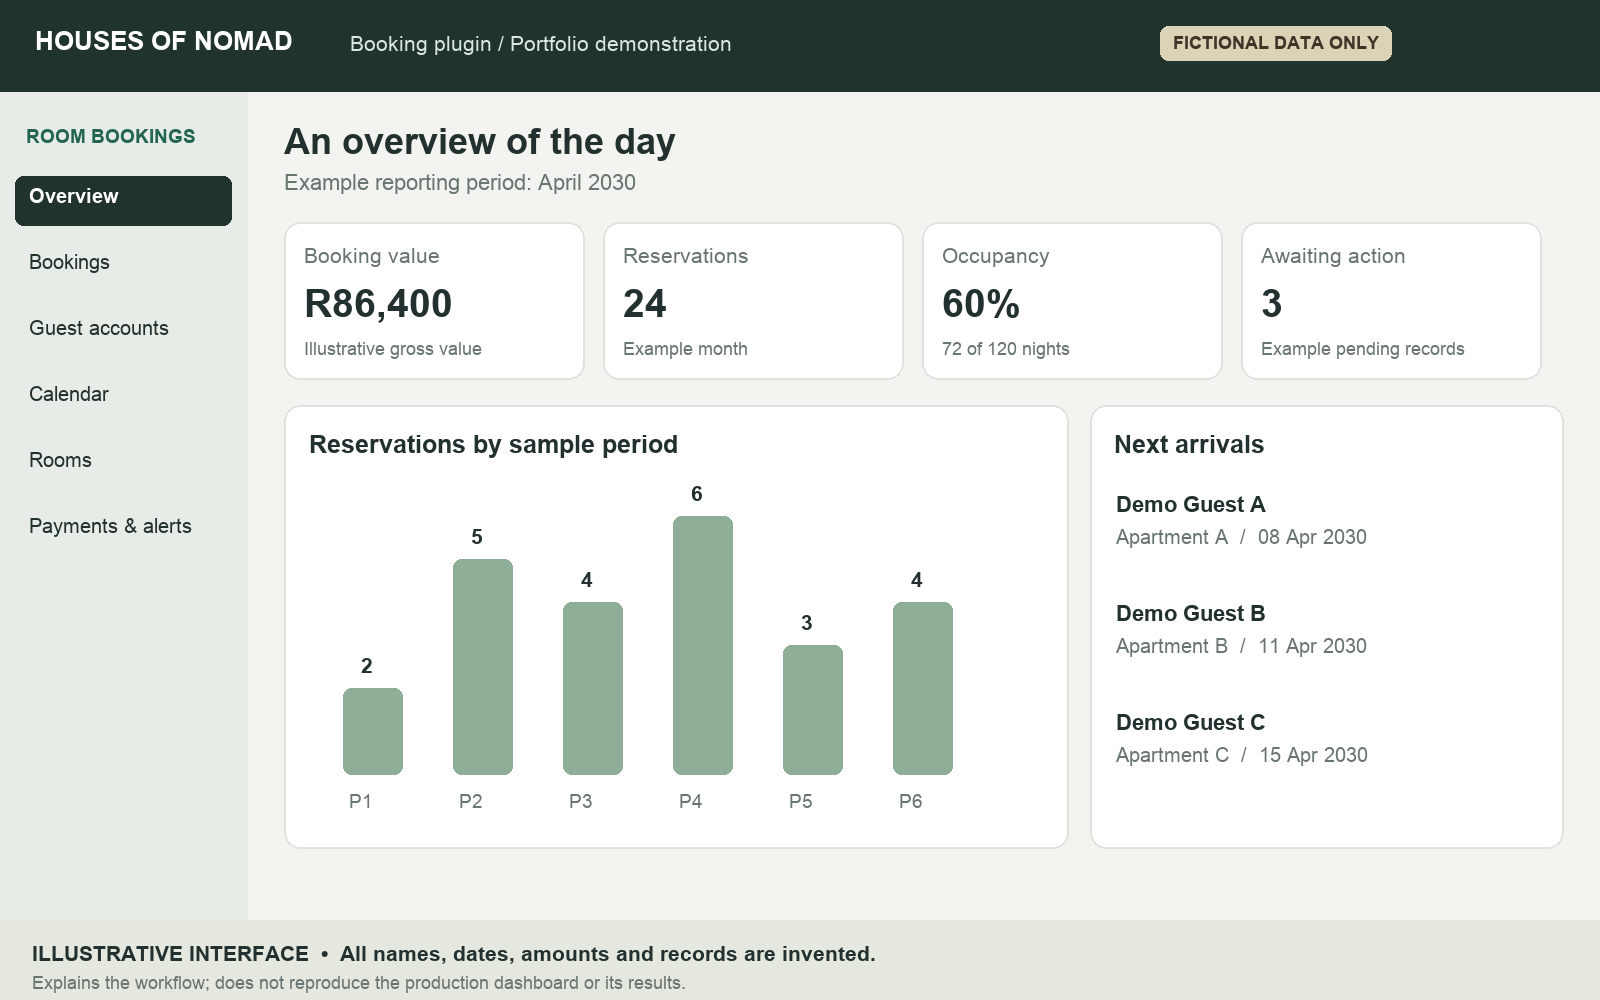Click the P4 axis label

690,801
